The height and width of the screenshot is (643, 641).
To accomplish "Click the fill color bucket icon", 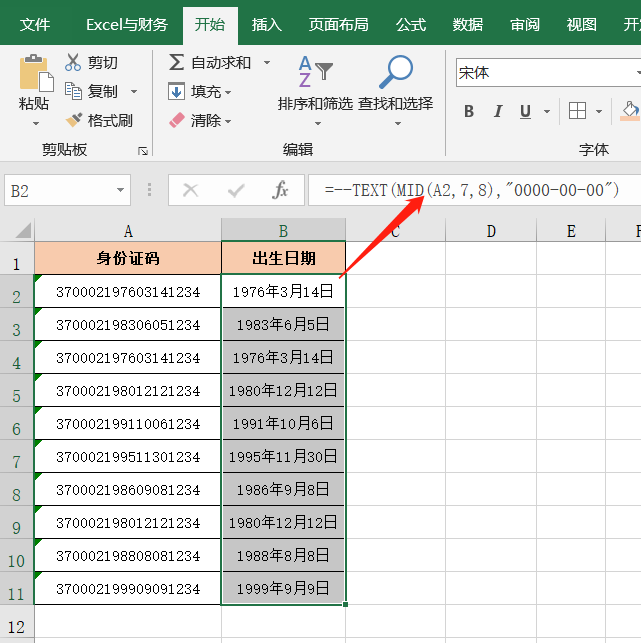I will pyautogui.click(x=630, y=111).
